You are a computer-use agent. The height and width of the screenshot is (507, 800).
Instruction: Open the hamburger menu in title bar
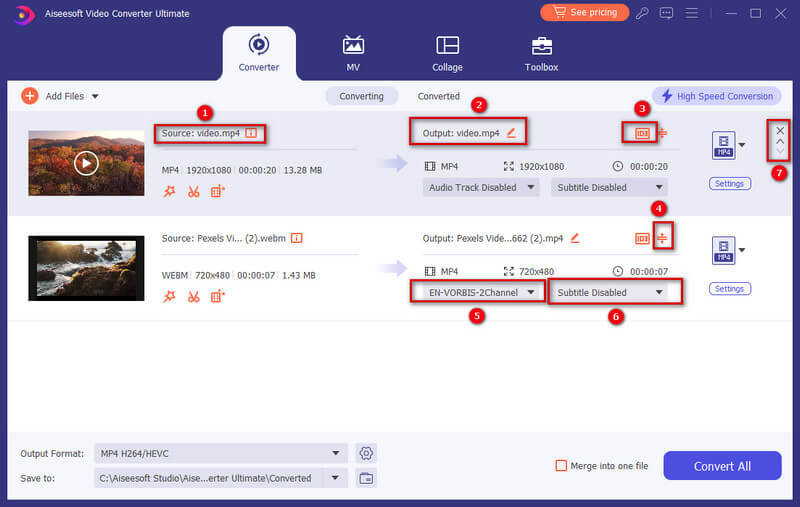point(691,13)
